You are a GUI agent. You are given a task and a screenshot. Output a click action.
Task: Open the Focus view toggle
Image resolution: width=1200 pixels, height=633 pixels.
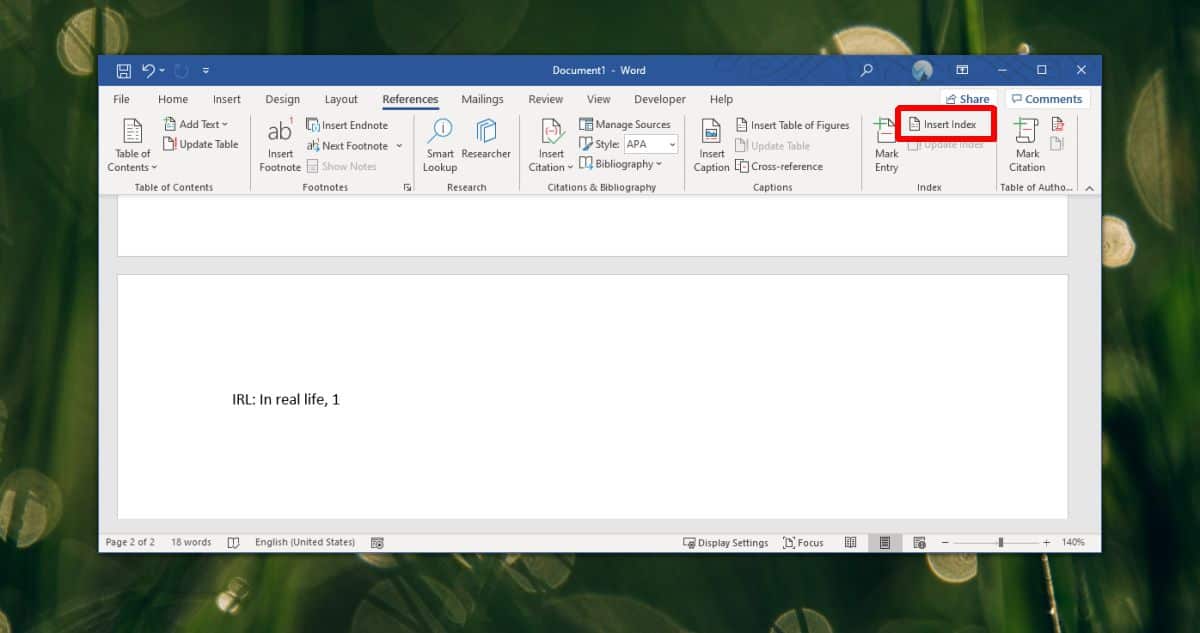(803, 542)
